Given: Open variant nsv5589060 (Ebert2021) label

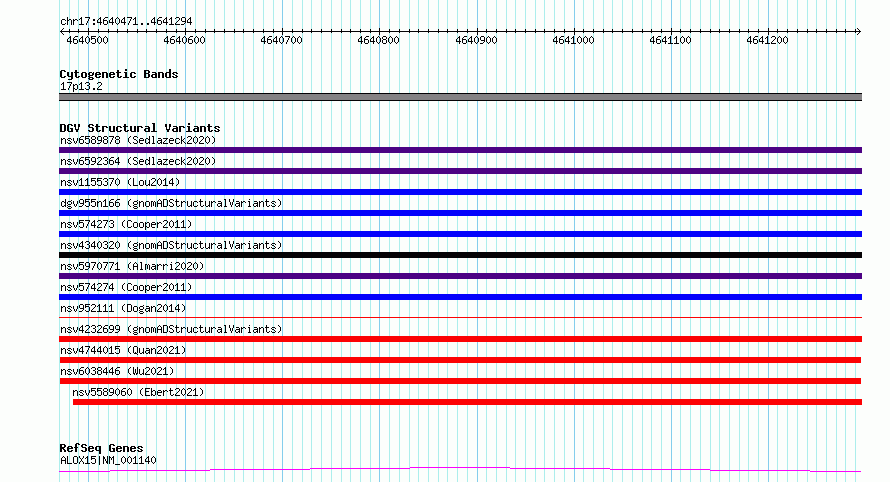Looking at the screenshot, I should click(138, 392).
